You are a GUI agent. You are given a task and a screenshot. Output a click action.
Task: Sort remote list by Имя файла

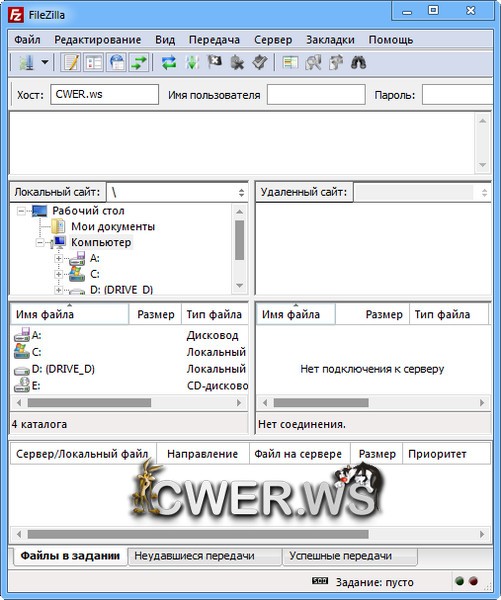295,315
